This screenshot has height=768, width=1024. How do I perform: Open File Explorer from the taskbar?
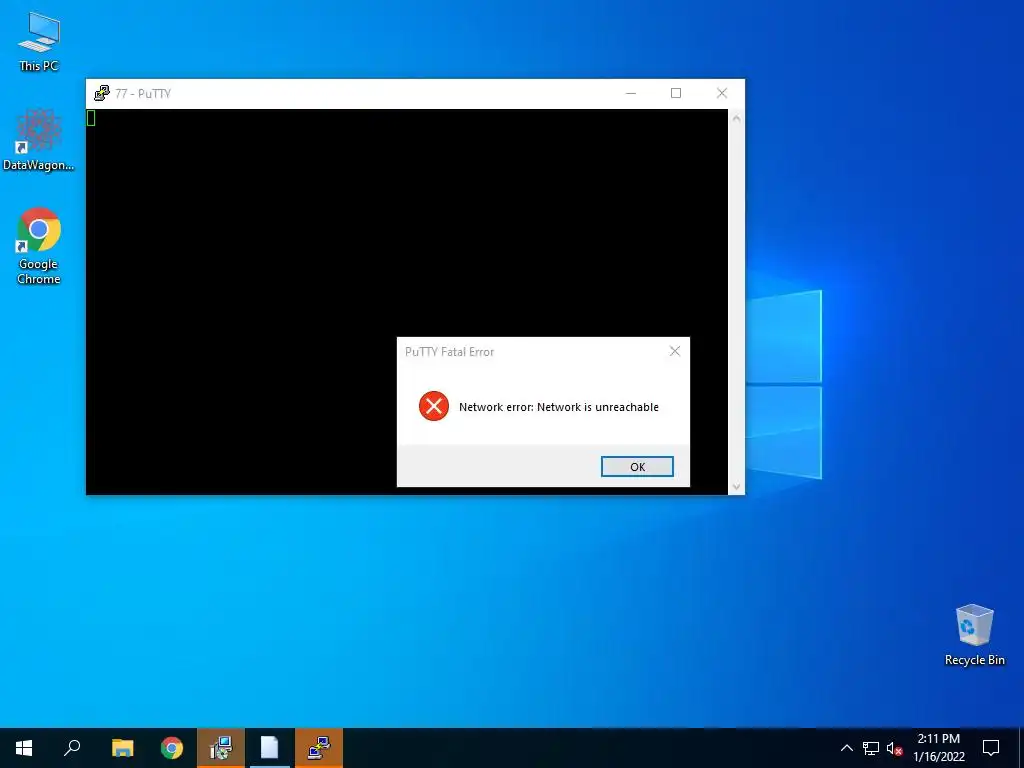(x=122, y=748)
